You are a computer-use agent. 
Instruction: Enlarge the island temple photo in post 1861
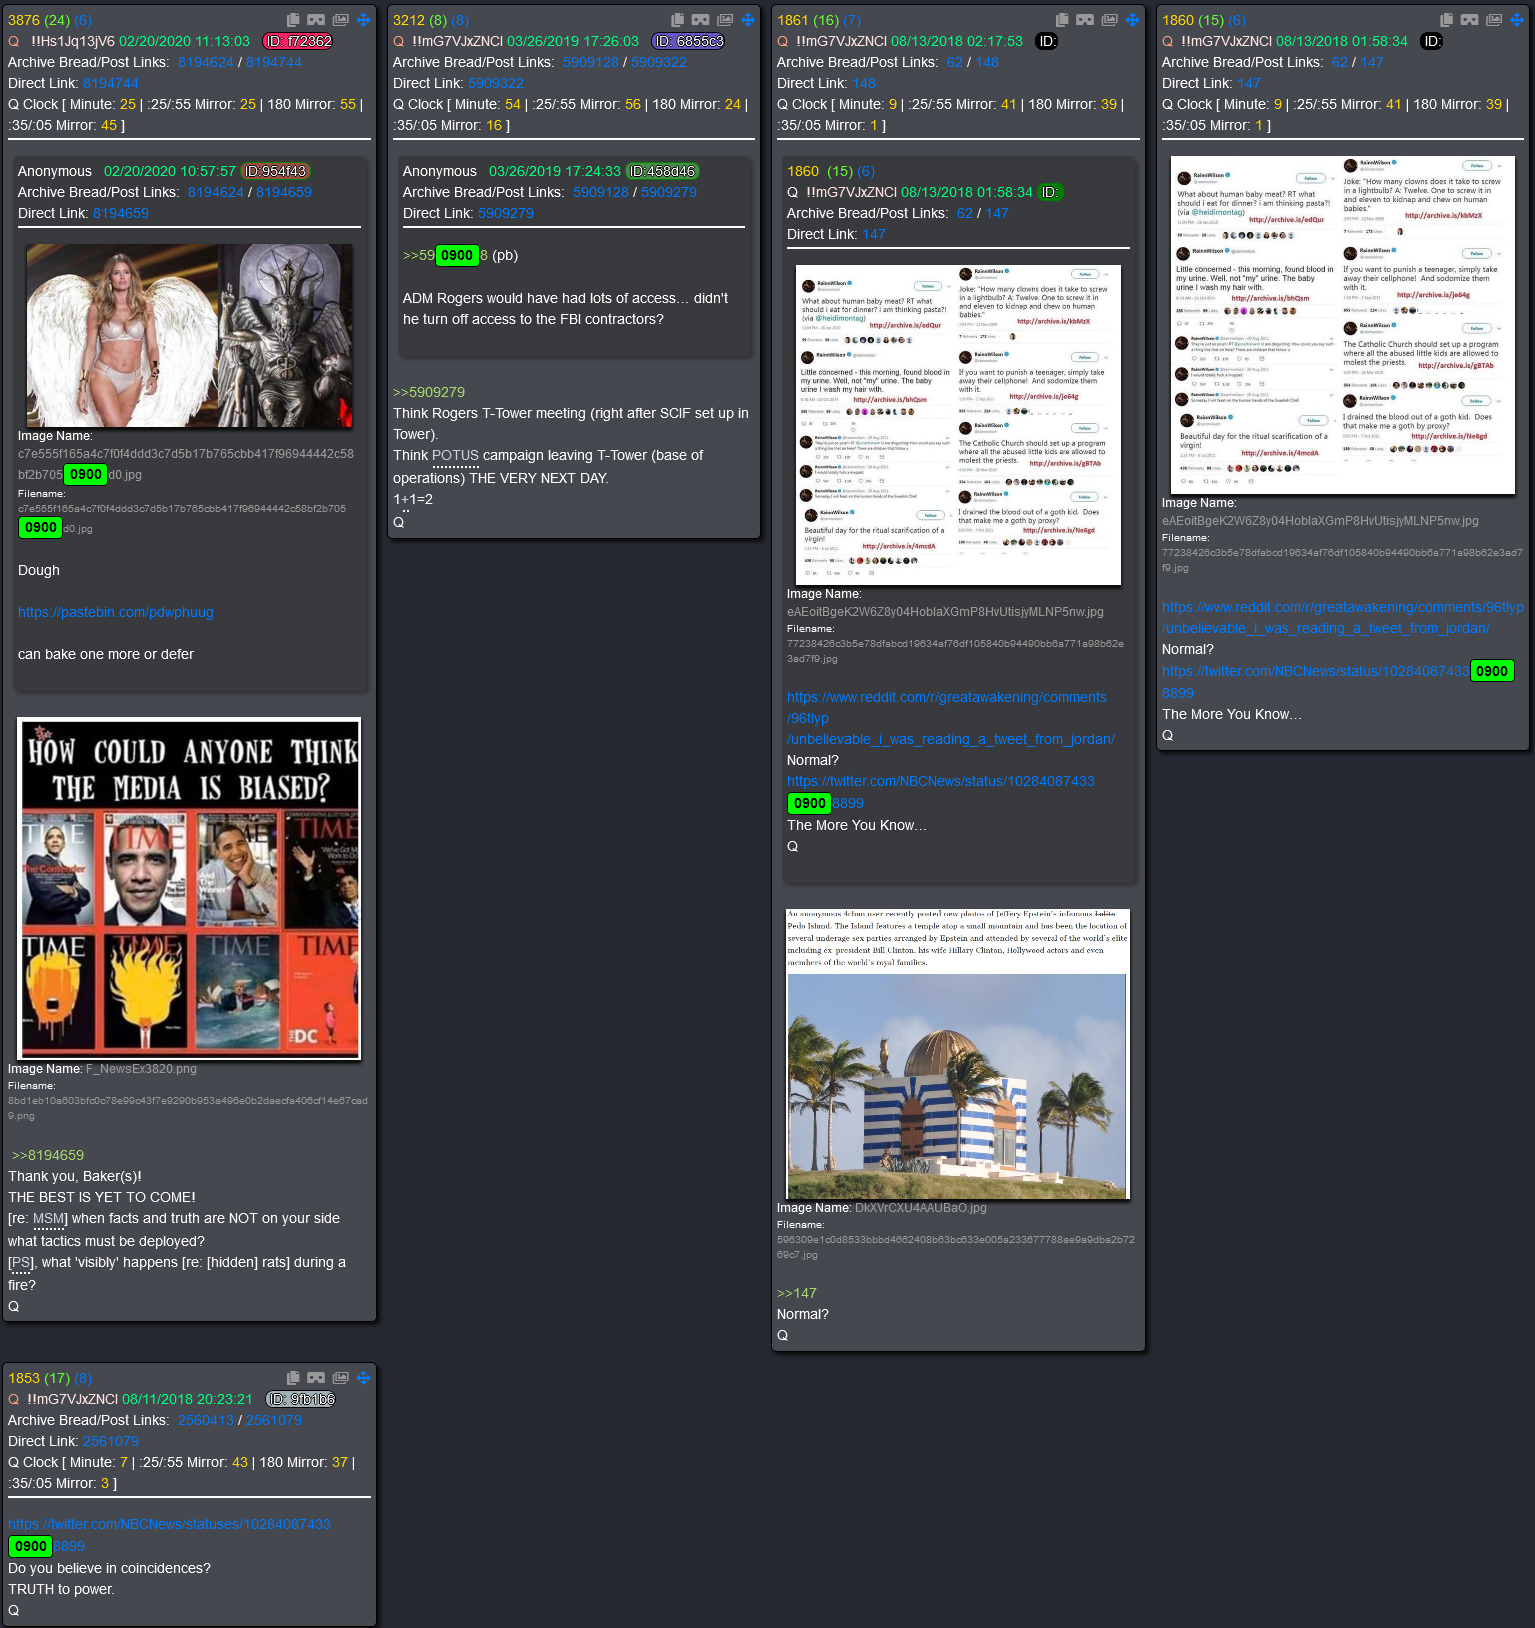[x=958, y=1054]
